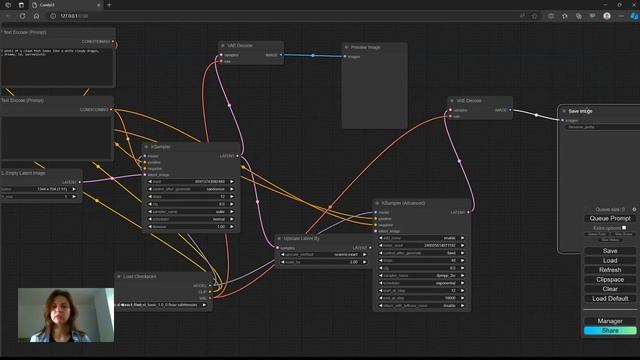Collapse the Preview Image node dot
This screenshot has width=640, height=360.
(347, 47)
